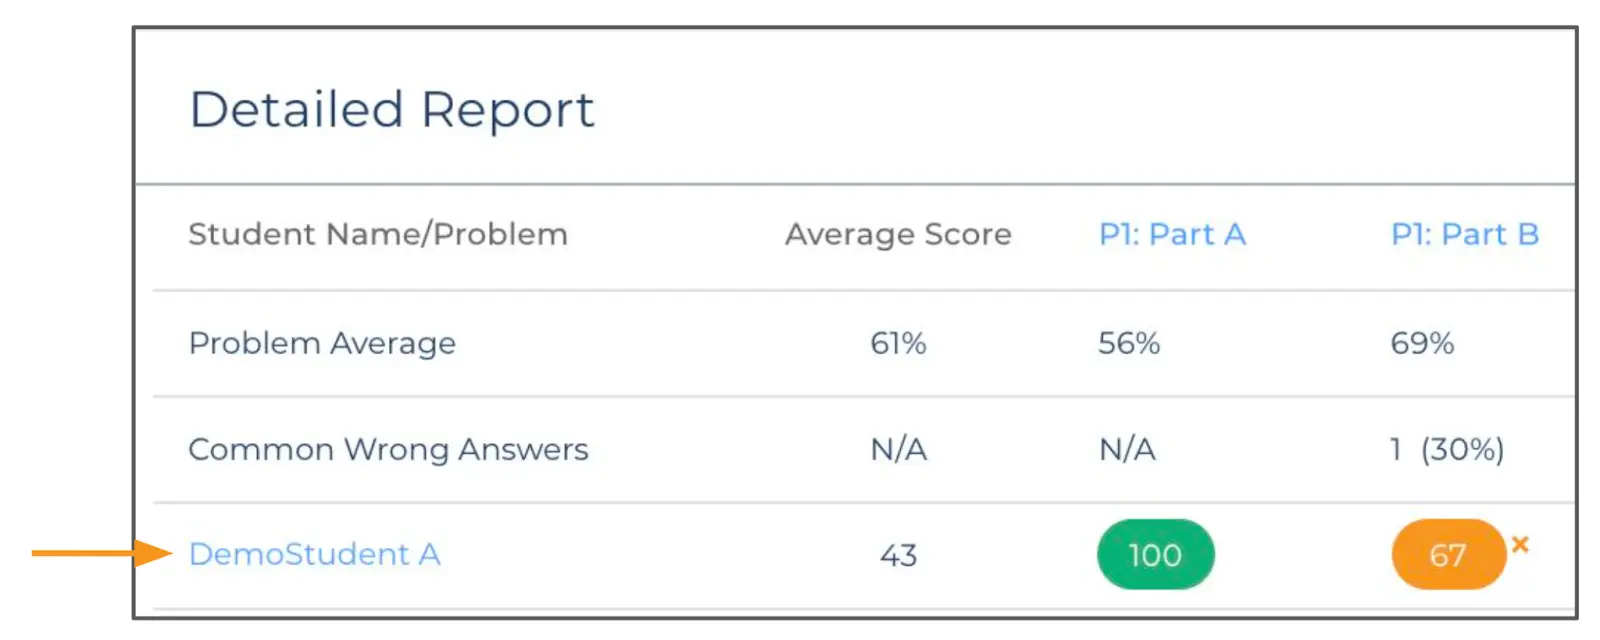Select the 69% value under Part B

[1420, 343]
